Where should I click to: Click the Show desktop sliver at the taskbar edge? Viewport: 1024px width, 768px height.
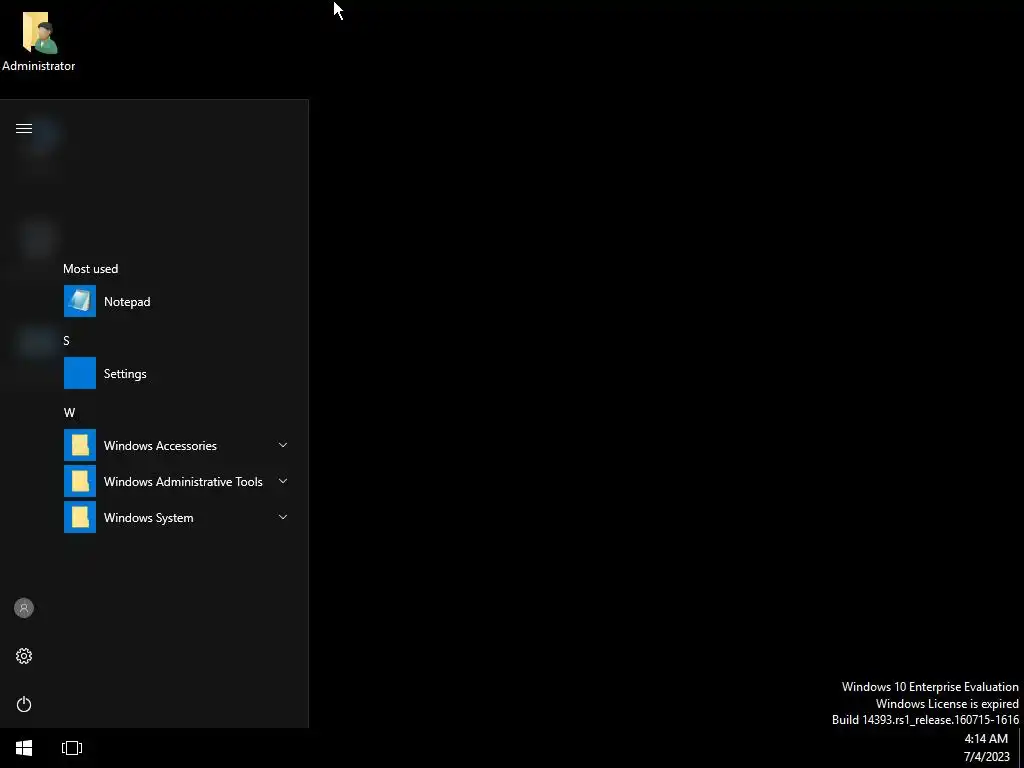pyautogui.click(x=1021, y=748)
